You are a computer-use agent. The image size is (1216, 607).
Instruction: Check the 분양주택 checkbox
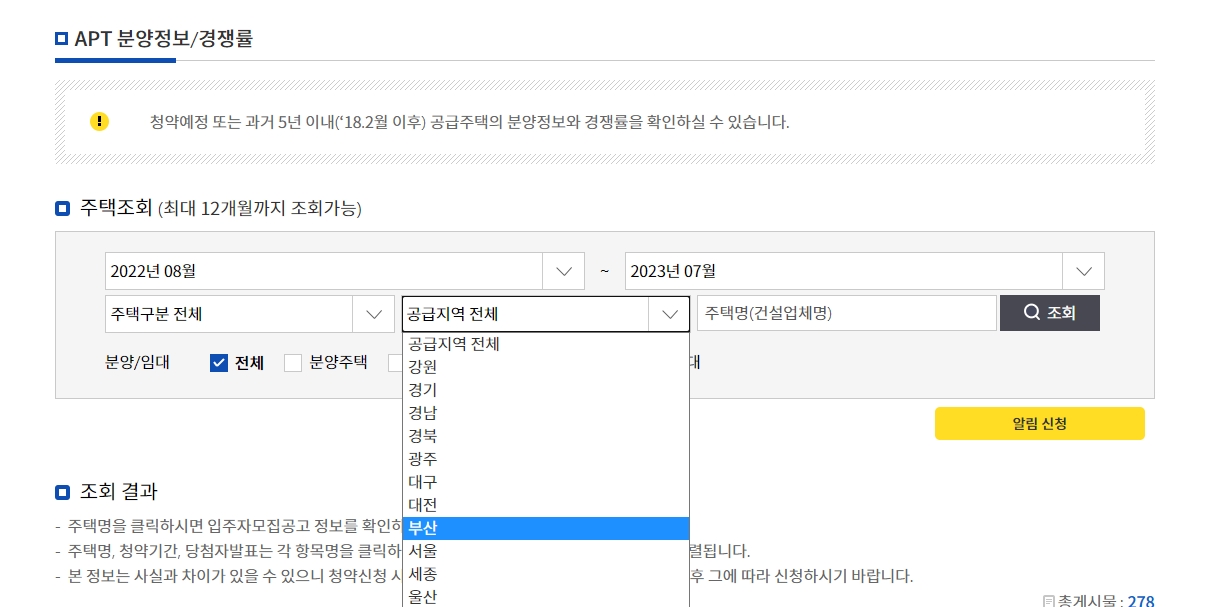pyautogui.click(x=293, y=362)
